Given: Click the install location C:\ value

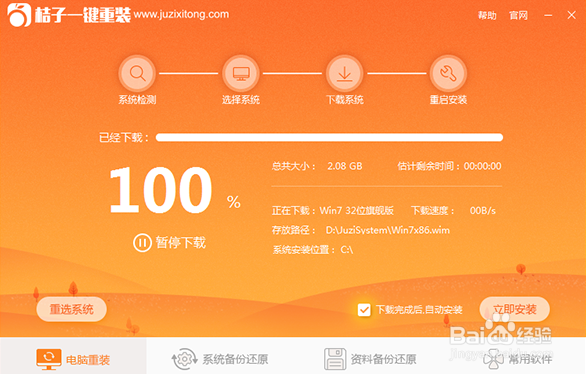Looking at the screenshot, I should tap(347, 250).
